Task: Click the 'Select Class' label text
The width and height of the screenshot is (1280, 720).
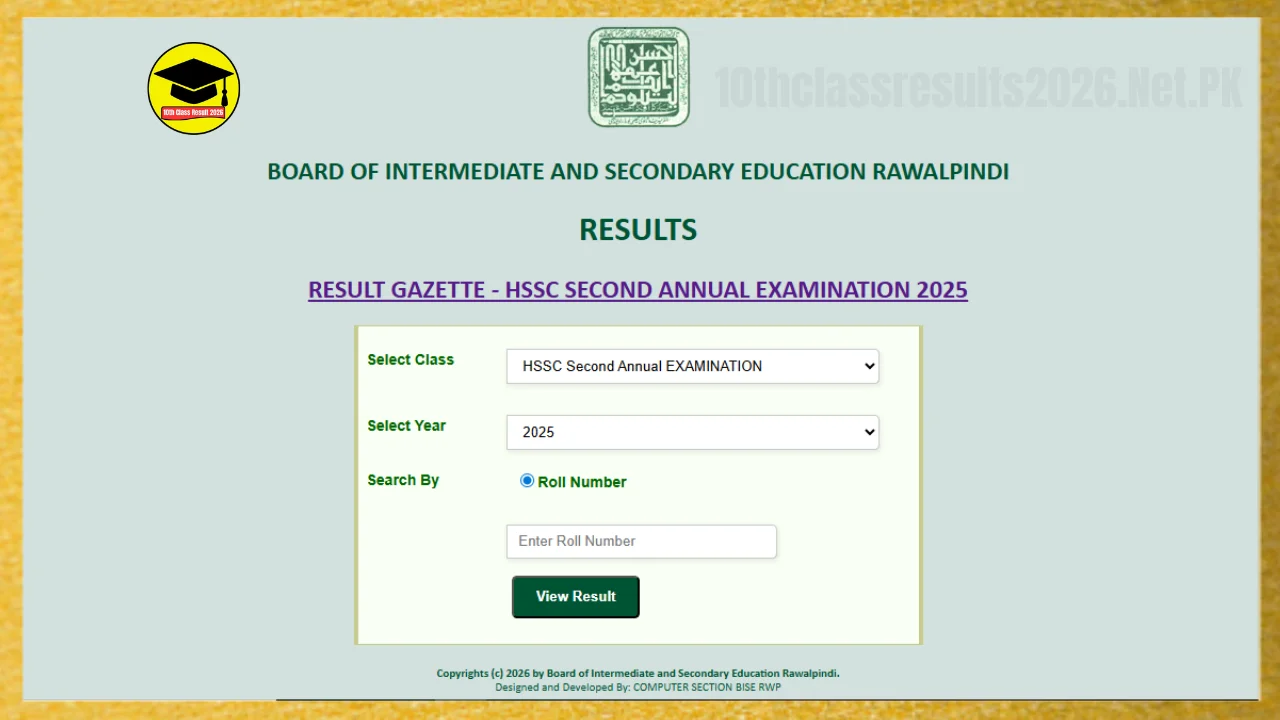Action: [x=411, y=360]
